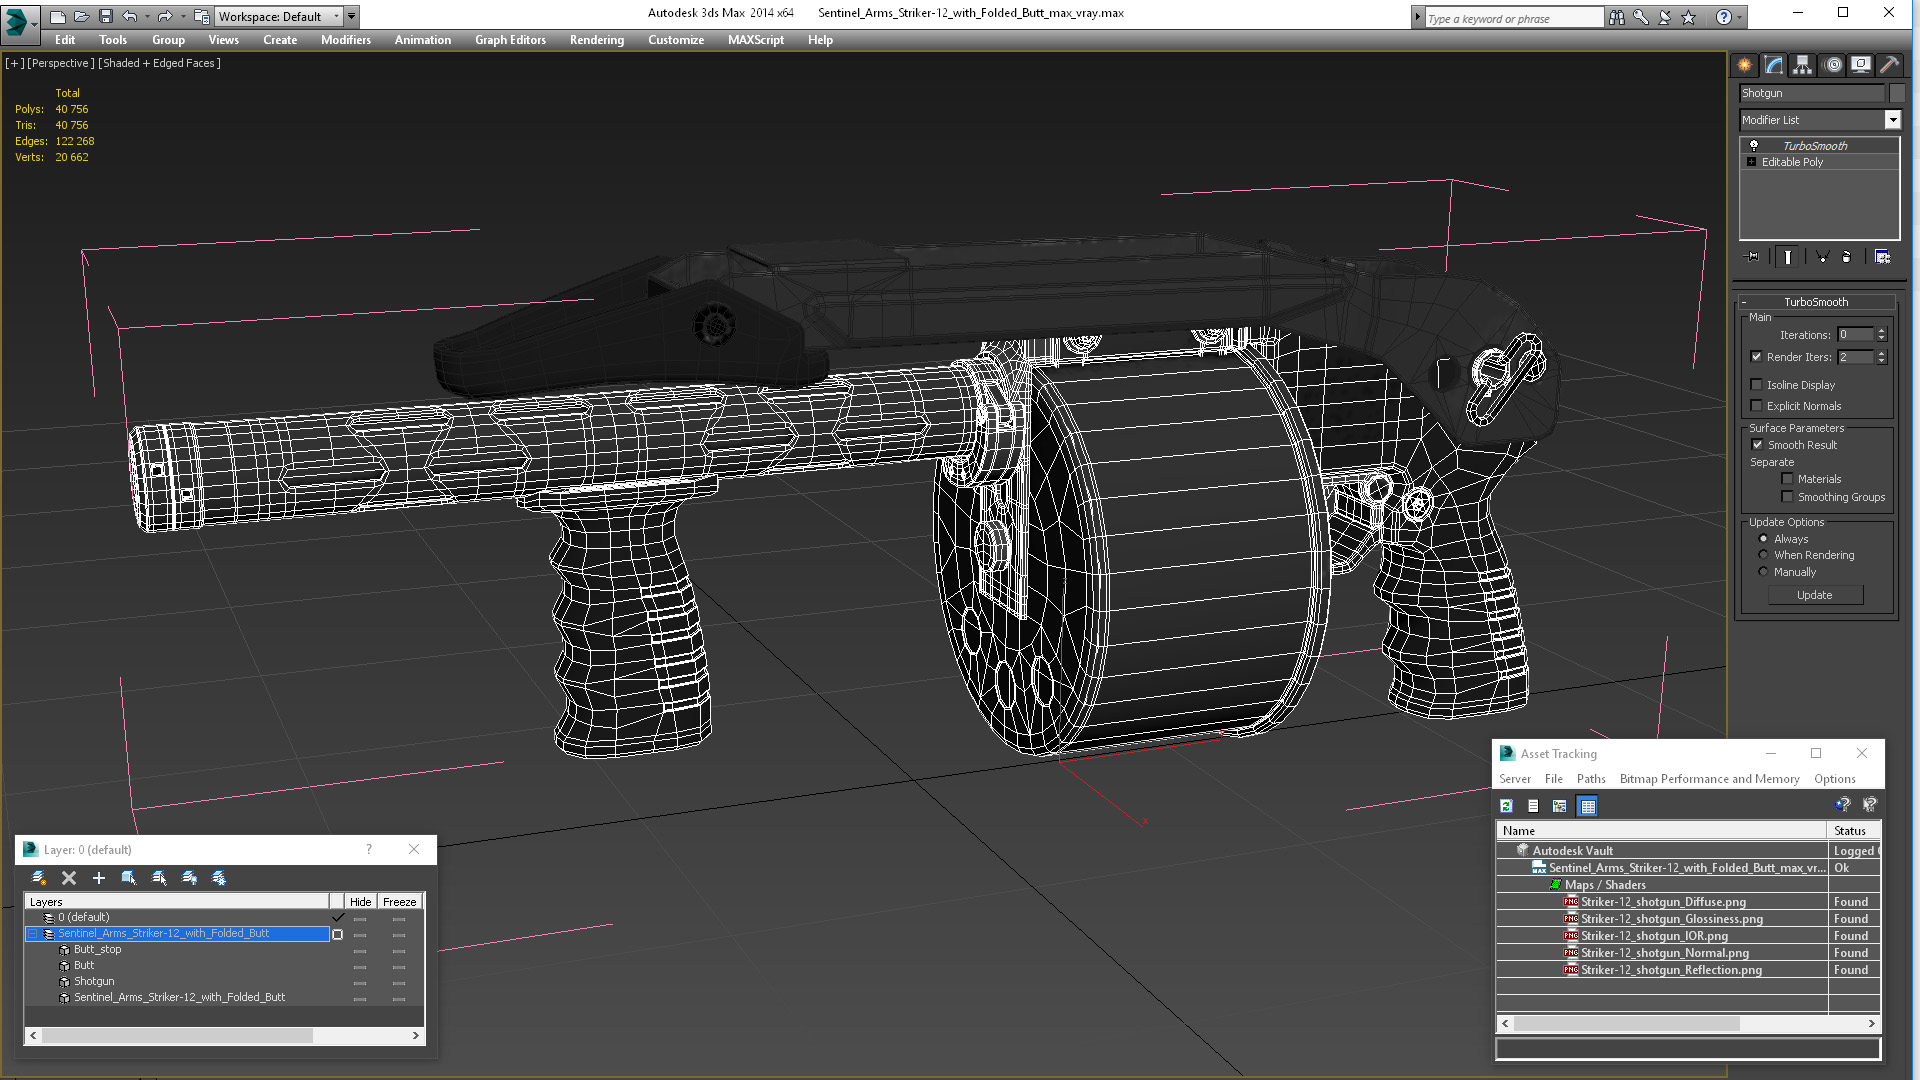This screenshot has height=1080, width=1920.
Task: Toggle Show End Result icon
Action: (1787, 257)
